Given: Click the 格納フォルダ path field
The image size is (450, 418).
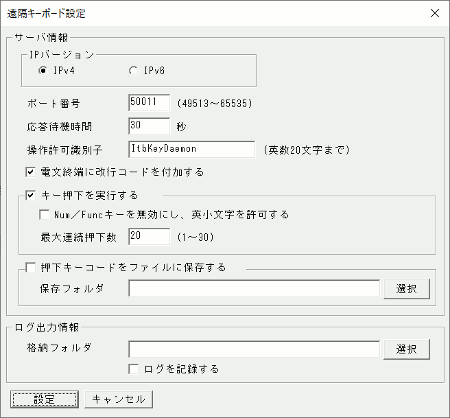Looking at the screenshot, I should tap(254, 349).
